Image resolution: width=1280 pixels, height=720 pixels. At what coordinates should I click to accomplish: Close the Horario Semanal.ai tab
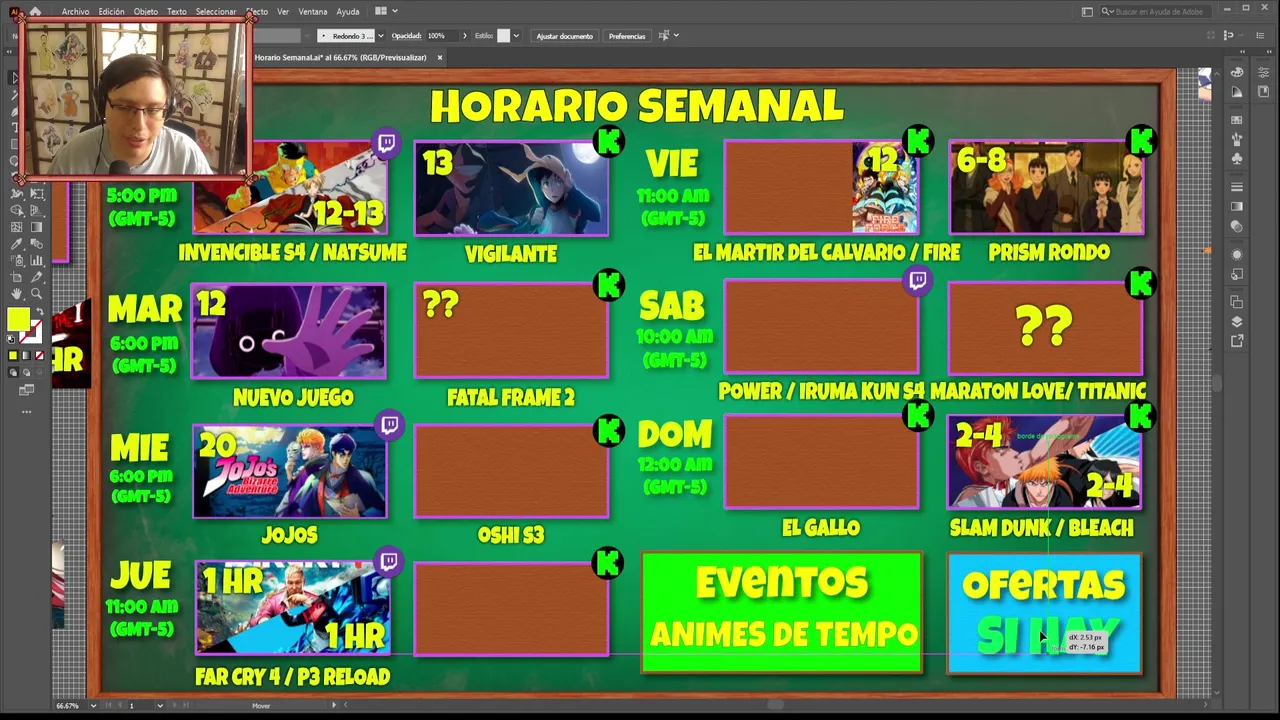coord(439,58)
